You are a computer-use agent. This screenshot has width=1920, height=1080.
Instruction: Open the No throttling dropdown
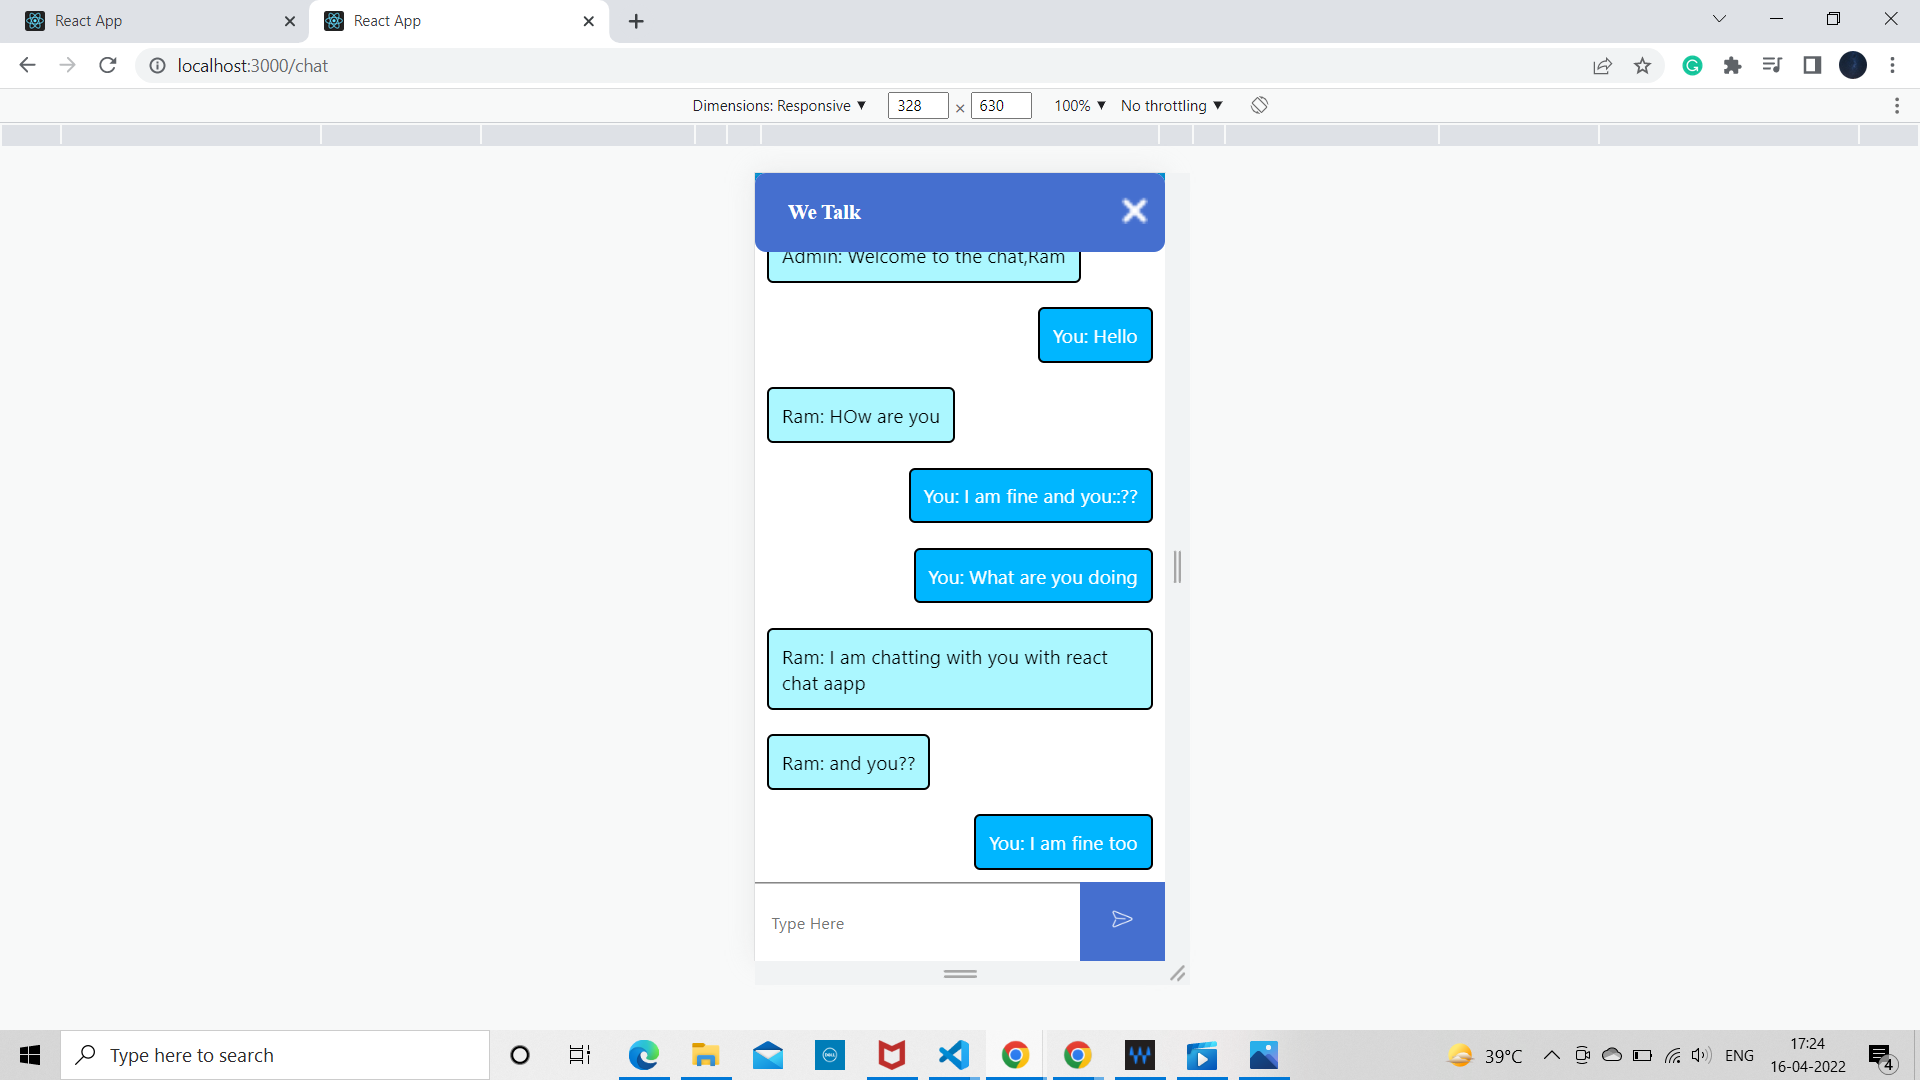pos(1170,105)
